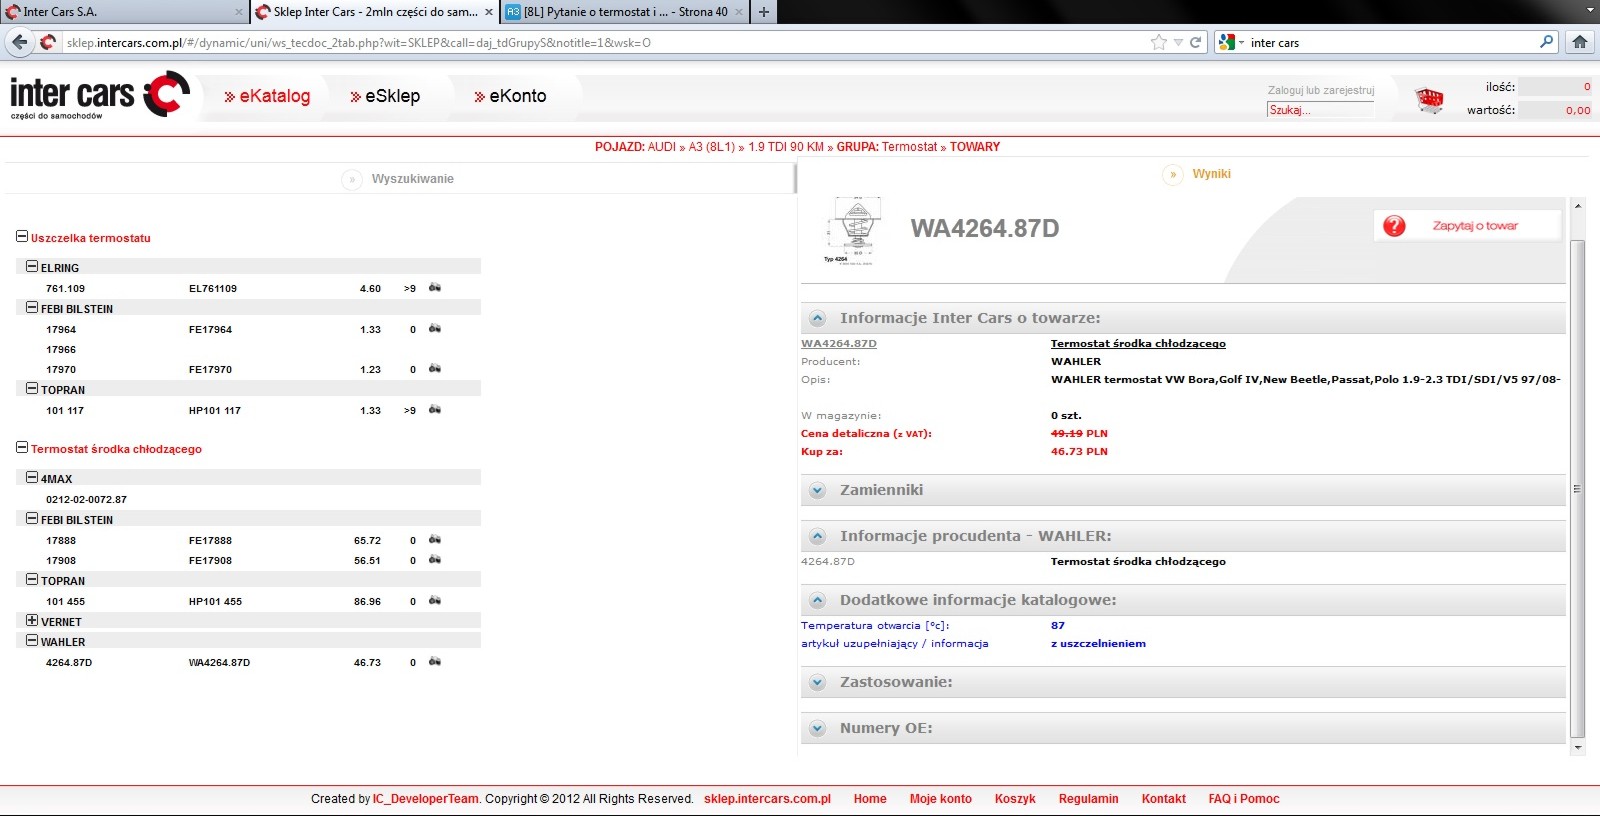This screenshot has width=1600, height=816.
Task: Click binoculars icon for FE17888 row
Action: tap(435, 540)
